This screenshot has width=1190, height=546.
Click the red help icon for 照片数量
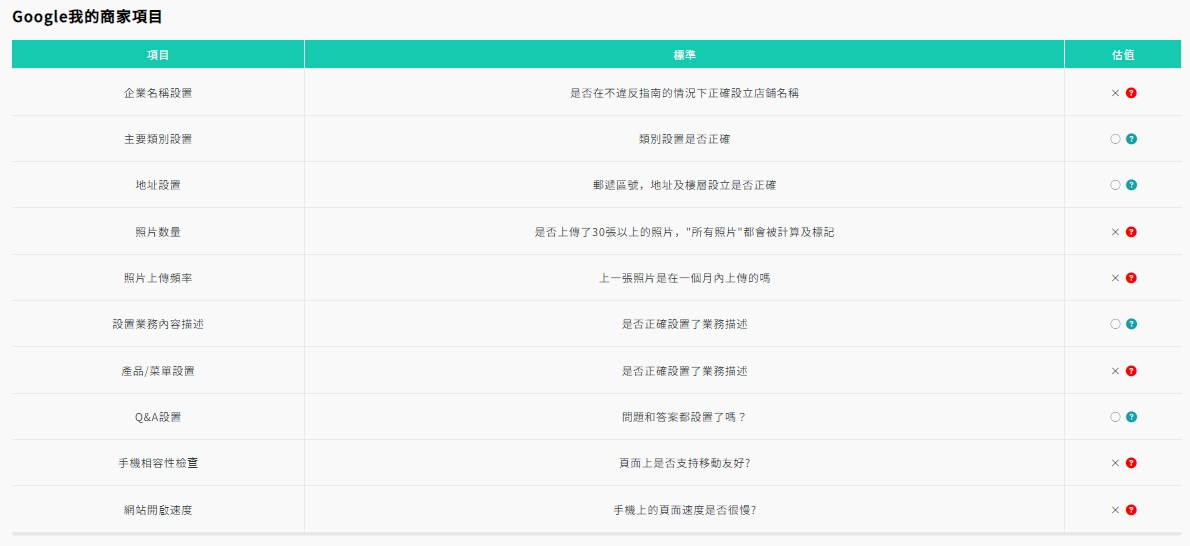(x=1131, y=232)
